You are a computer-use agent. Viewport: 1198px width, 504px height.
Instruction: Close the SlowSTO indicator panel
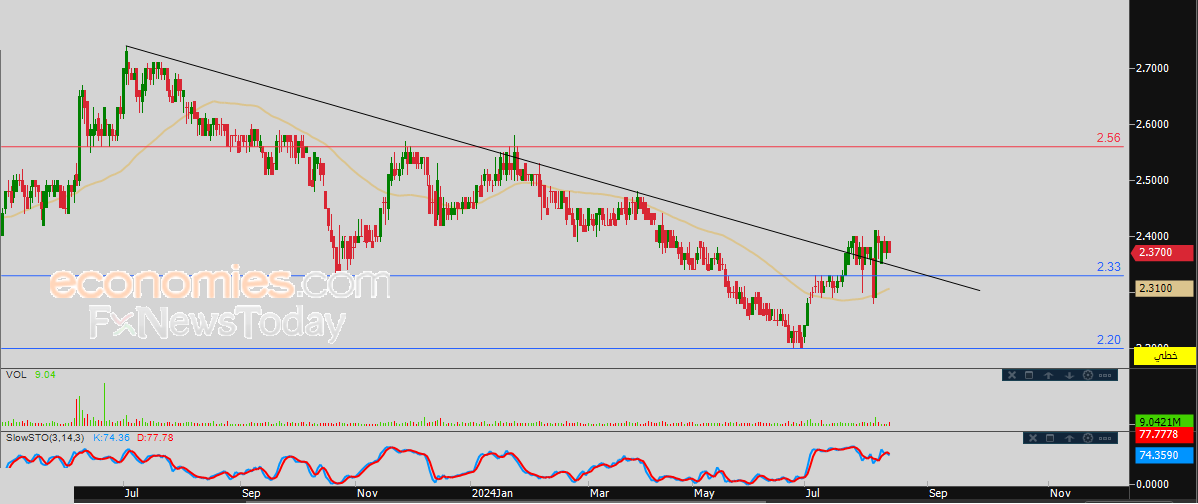[1033, 438]
